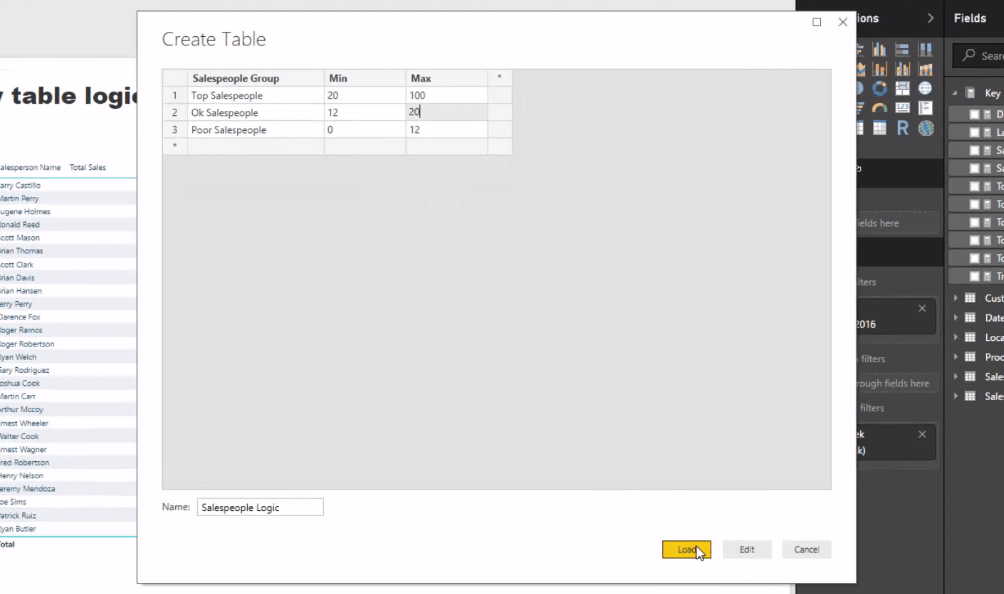Tick the To measure checkbox just above Tr
Viewport: 1004px width, 594px height.
(975, 258)
